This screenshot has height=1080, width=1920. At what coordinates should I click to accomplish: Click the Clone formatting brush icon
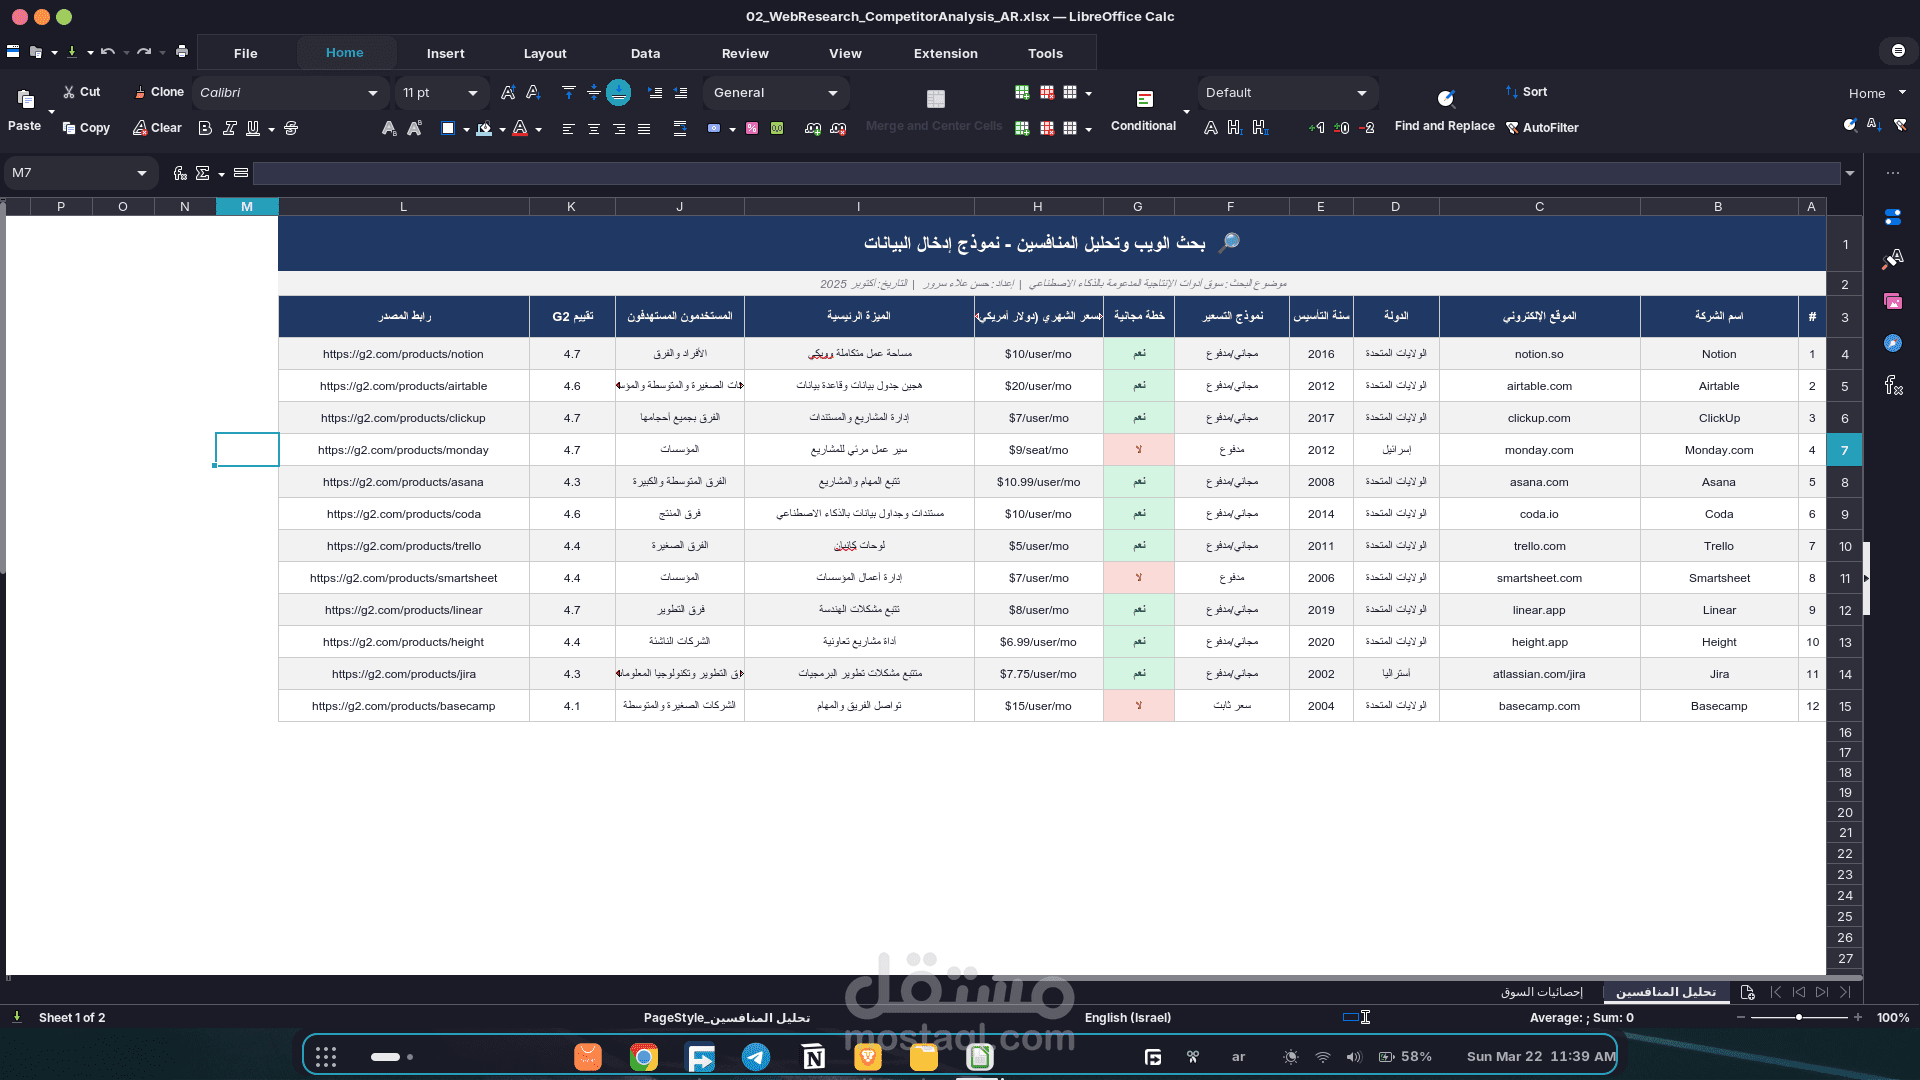pos(141,92)
